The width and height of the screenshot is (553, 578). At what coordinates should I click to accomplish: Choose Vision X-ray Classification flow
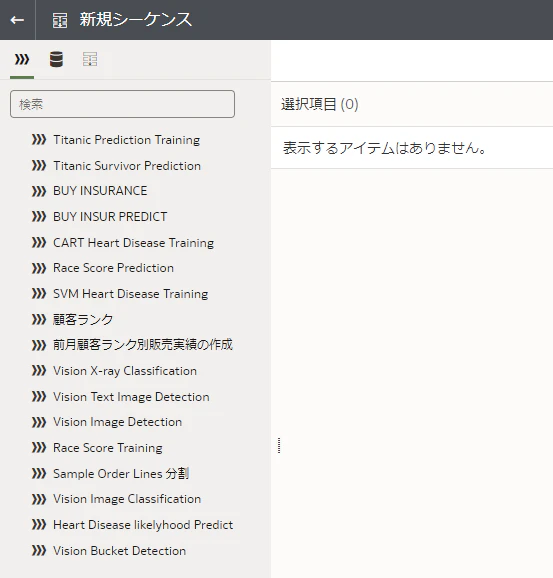125,371
